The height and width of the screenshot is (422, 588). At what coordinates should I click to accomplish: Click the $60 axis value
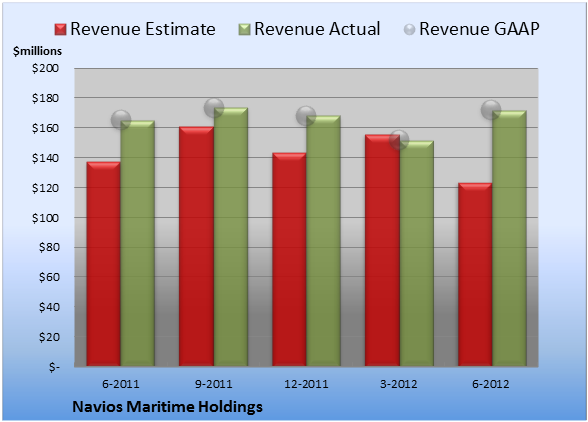click(x=49, y=277)
